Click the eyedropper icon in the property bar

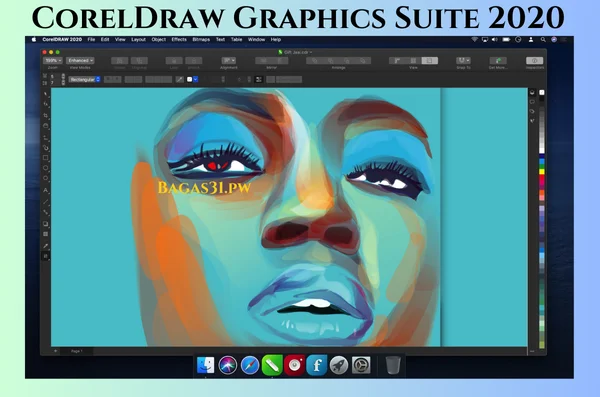179,79
